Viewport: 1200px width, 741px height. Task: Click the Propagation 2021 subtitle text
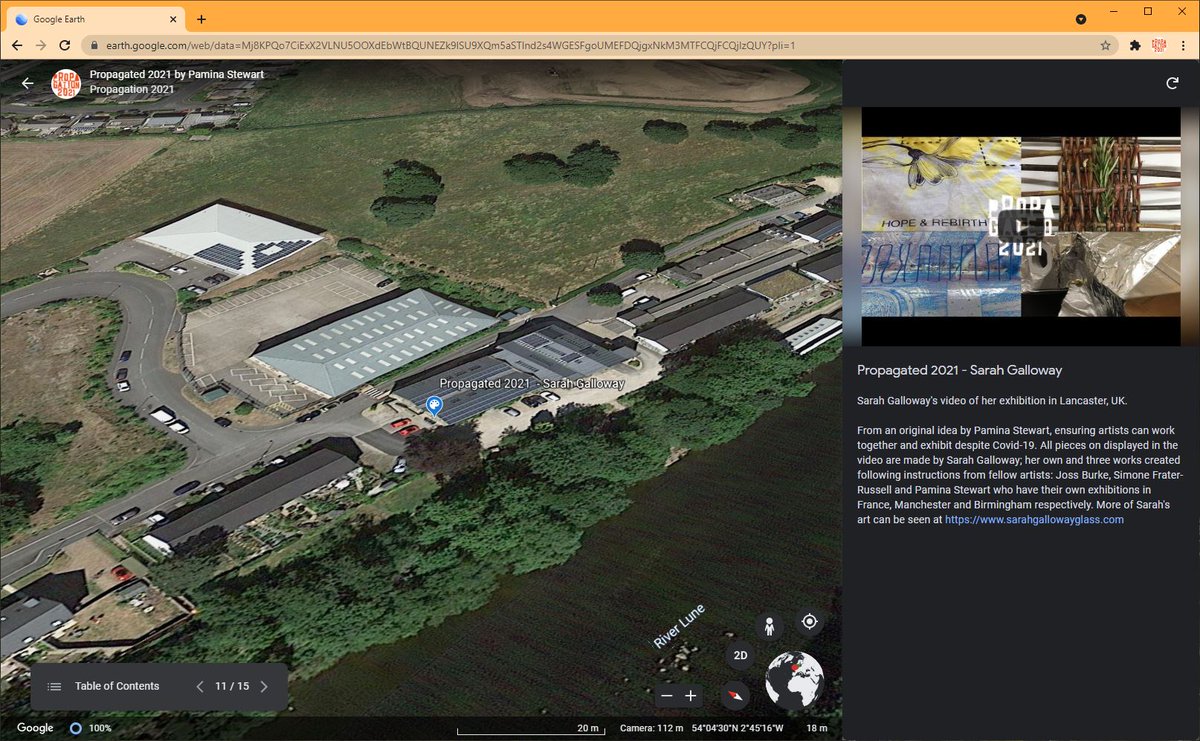(x=132, y=89)
